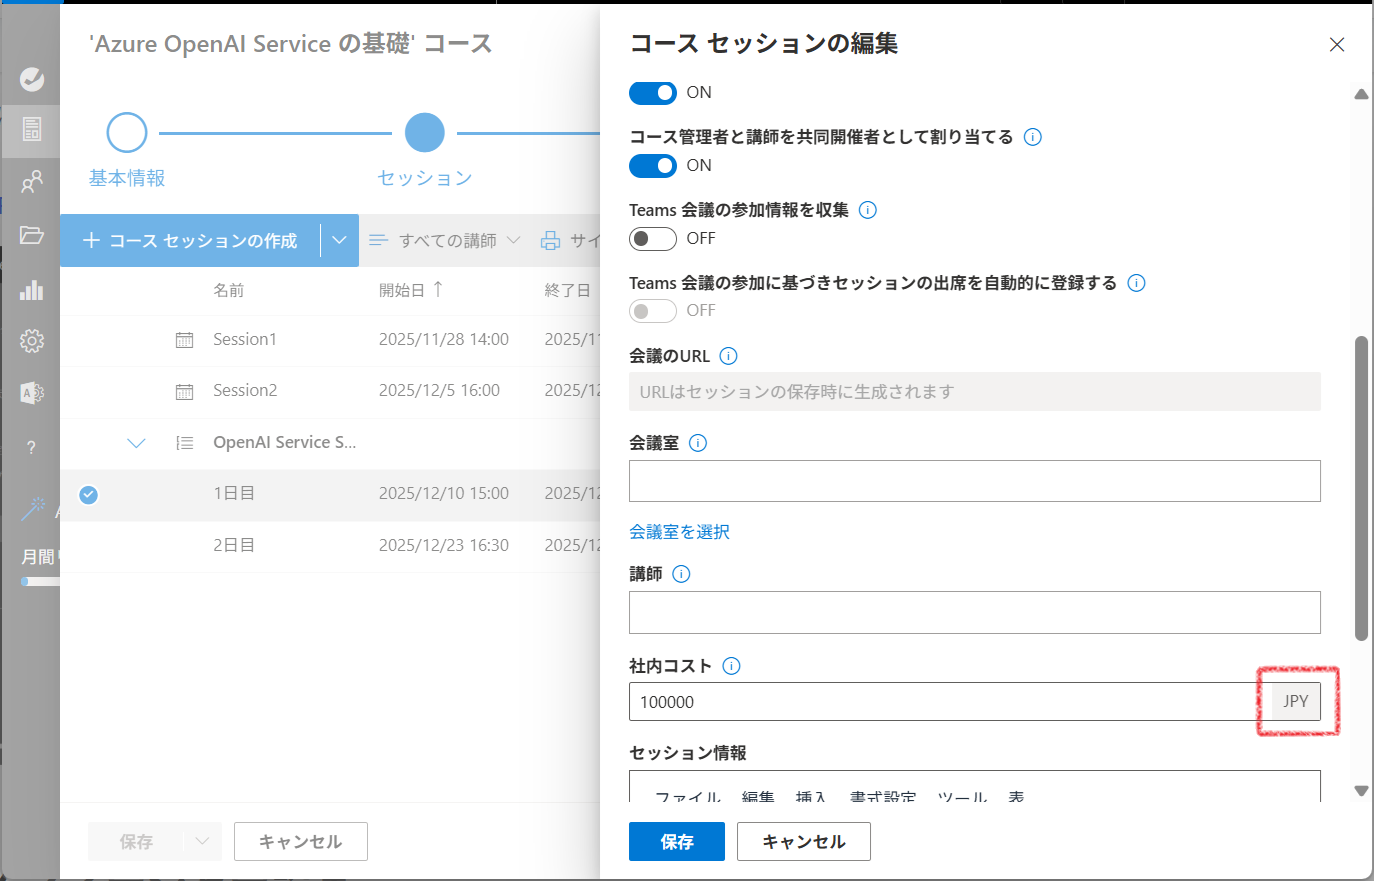
Task: Open the catalog document icon in the sidebar
Action: click(32, 129)
